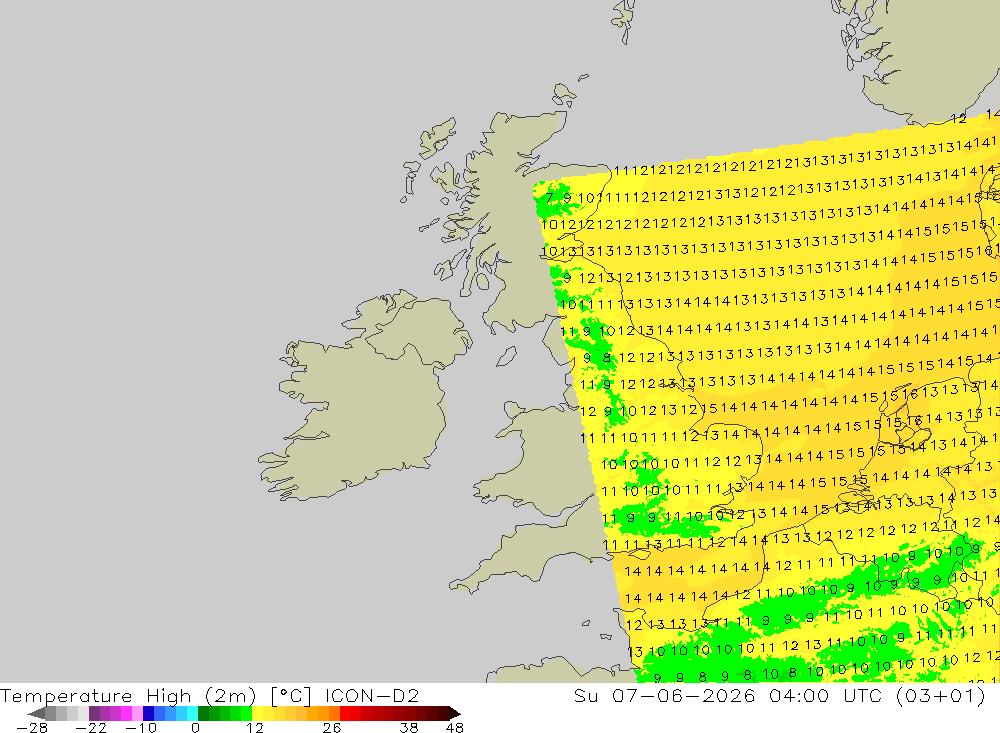This screenshot has width=1000, height=733.
Task: Click the 'Temperature High (2m)' title text
Action: tap(128, 696)
